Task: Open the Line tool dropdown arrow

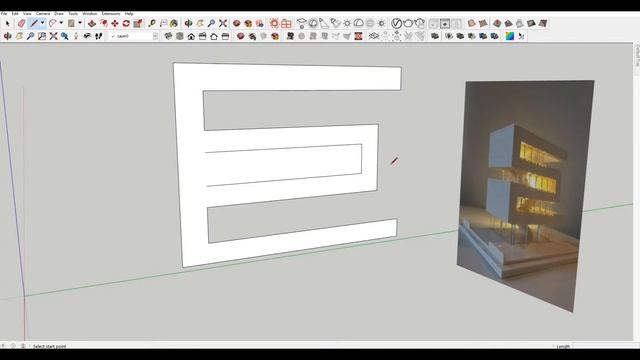Action: (x=42, y=23)
